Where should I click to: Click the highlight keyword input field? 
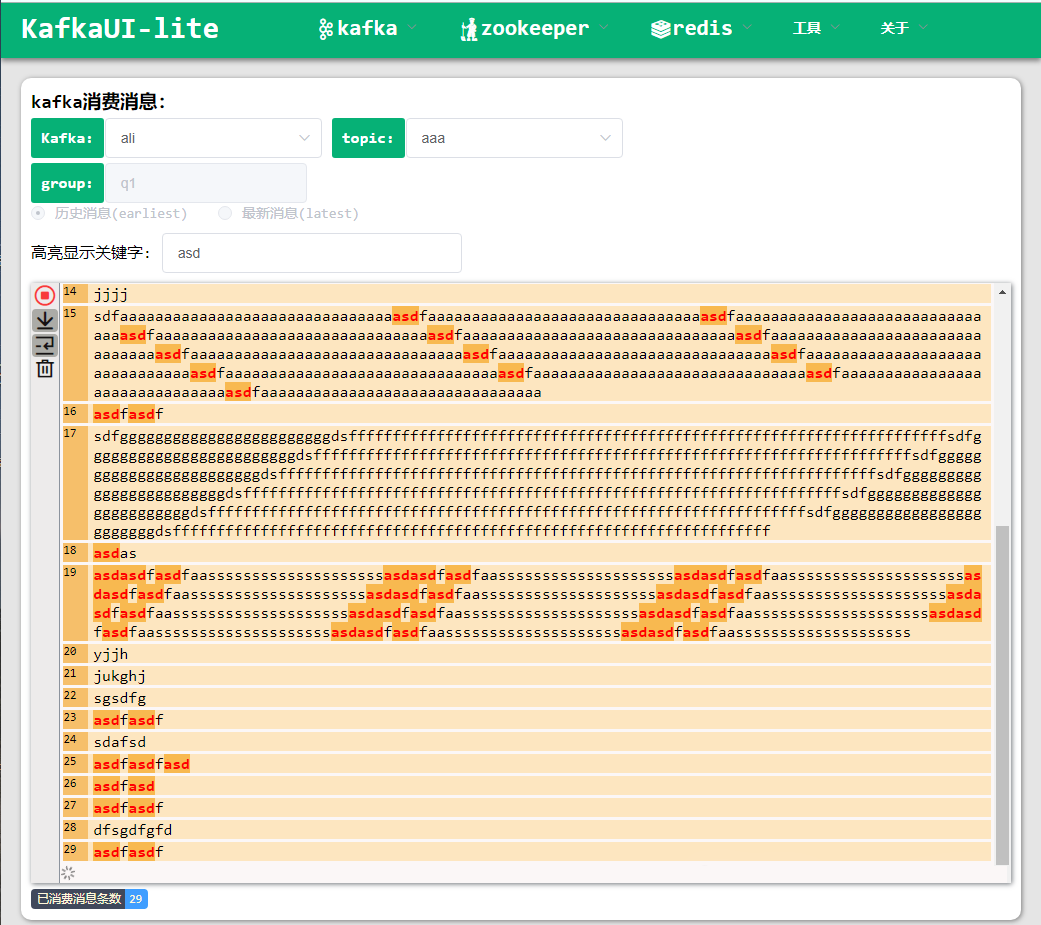[x=311, y=253]
